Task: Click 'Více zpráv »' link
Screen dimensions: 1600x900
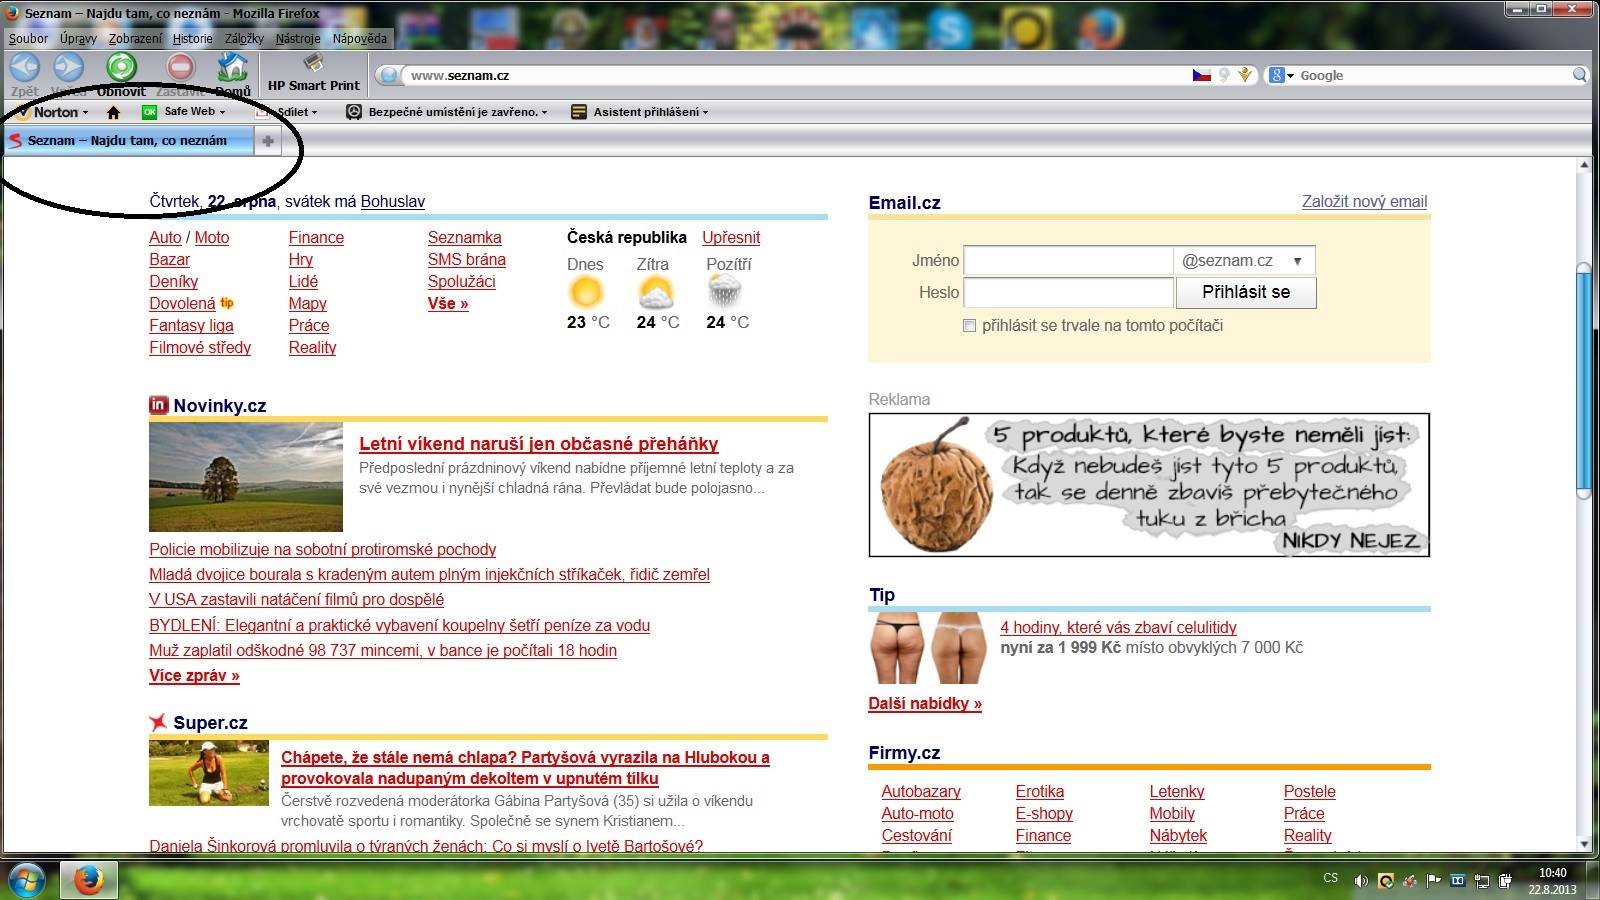Action: click(194, 676)
